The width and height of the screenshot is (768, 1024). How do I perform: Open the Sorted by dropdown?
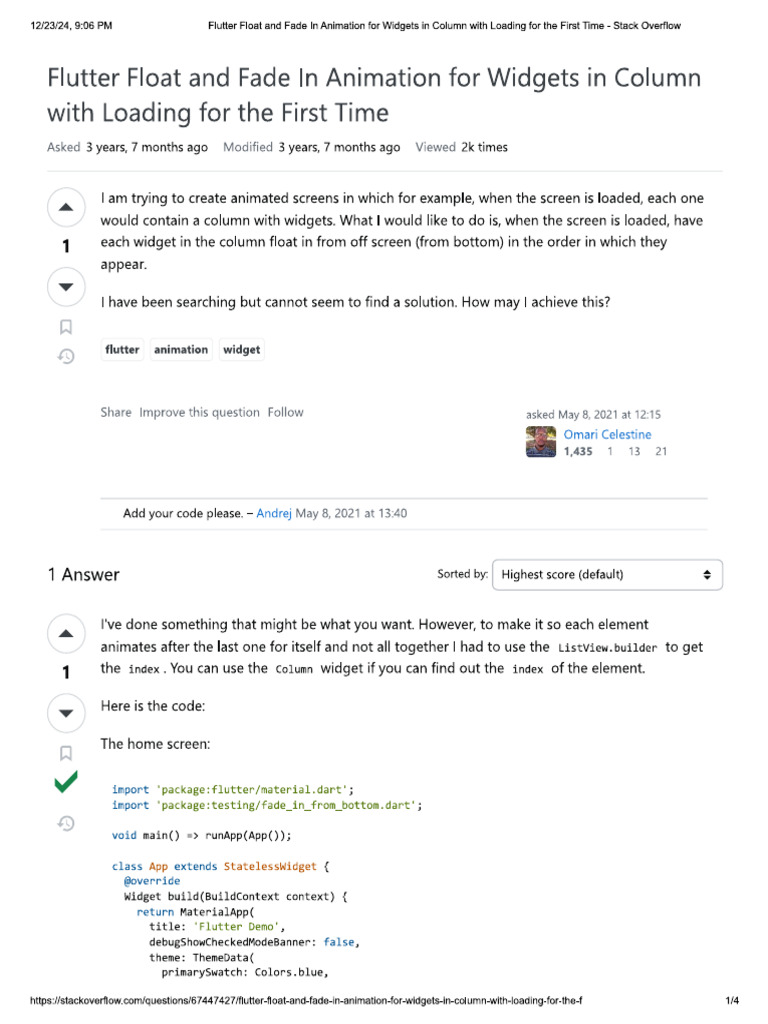click(607, 575)
